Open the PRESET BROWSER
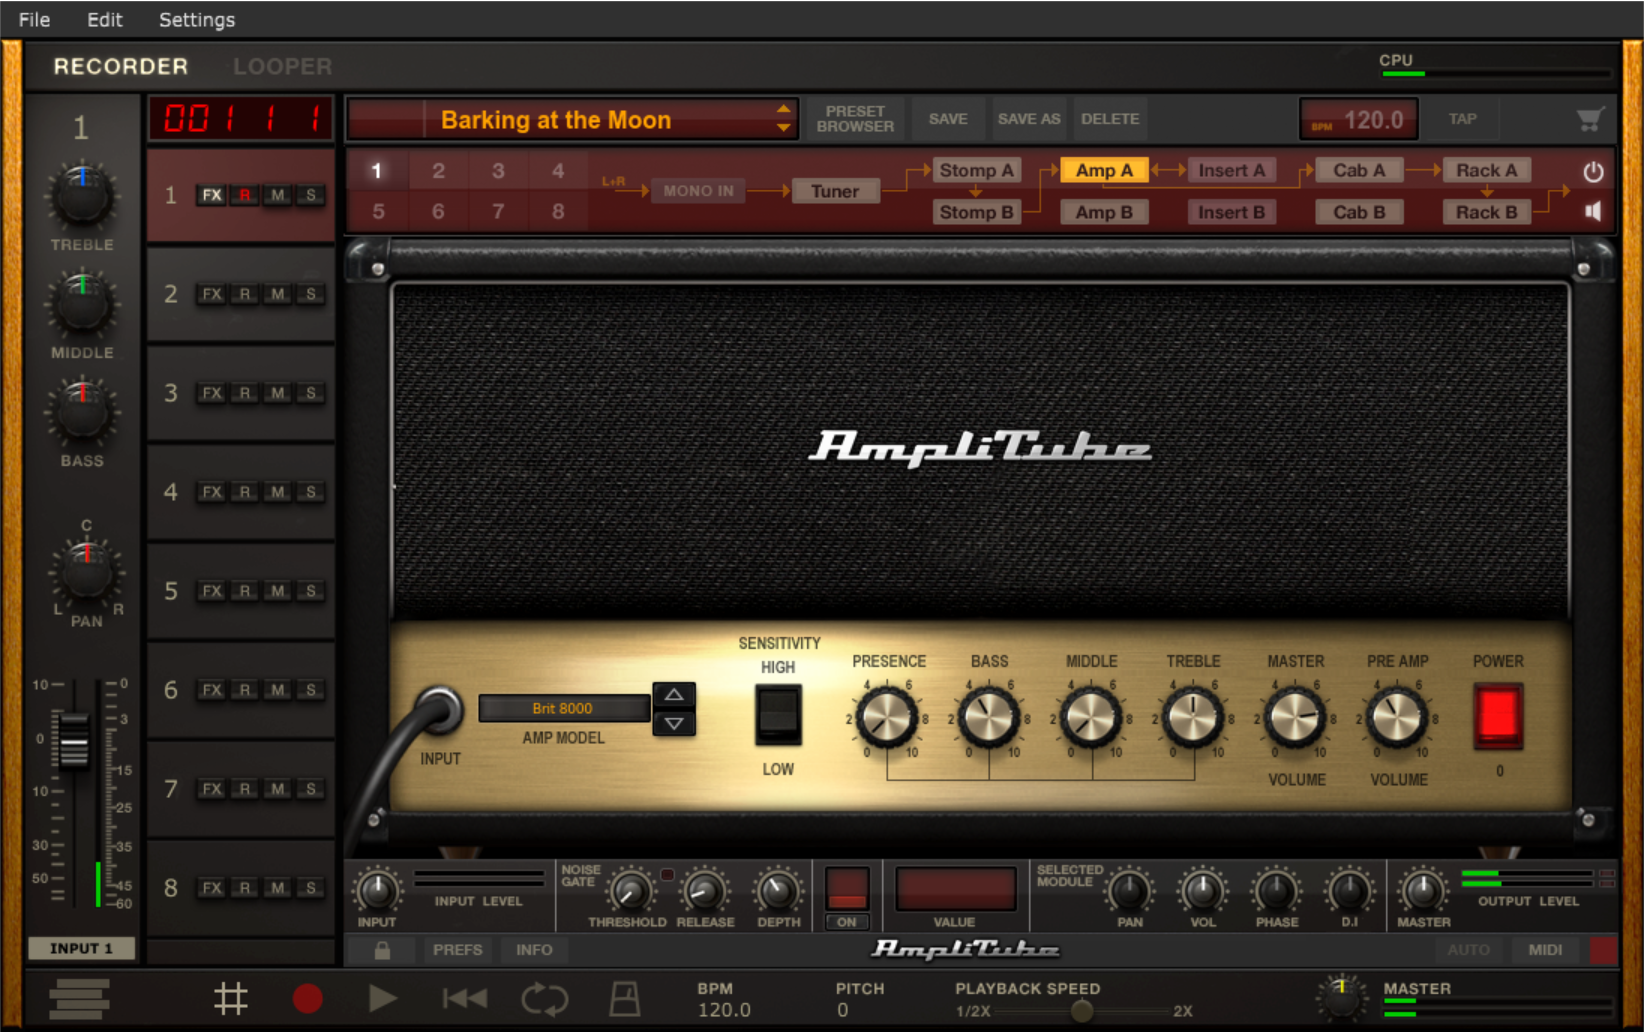This screenshot has height=1032, width=1644. pyautogui.click(x=855, y=119)
